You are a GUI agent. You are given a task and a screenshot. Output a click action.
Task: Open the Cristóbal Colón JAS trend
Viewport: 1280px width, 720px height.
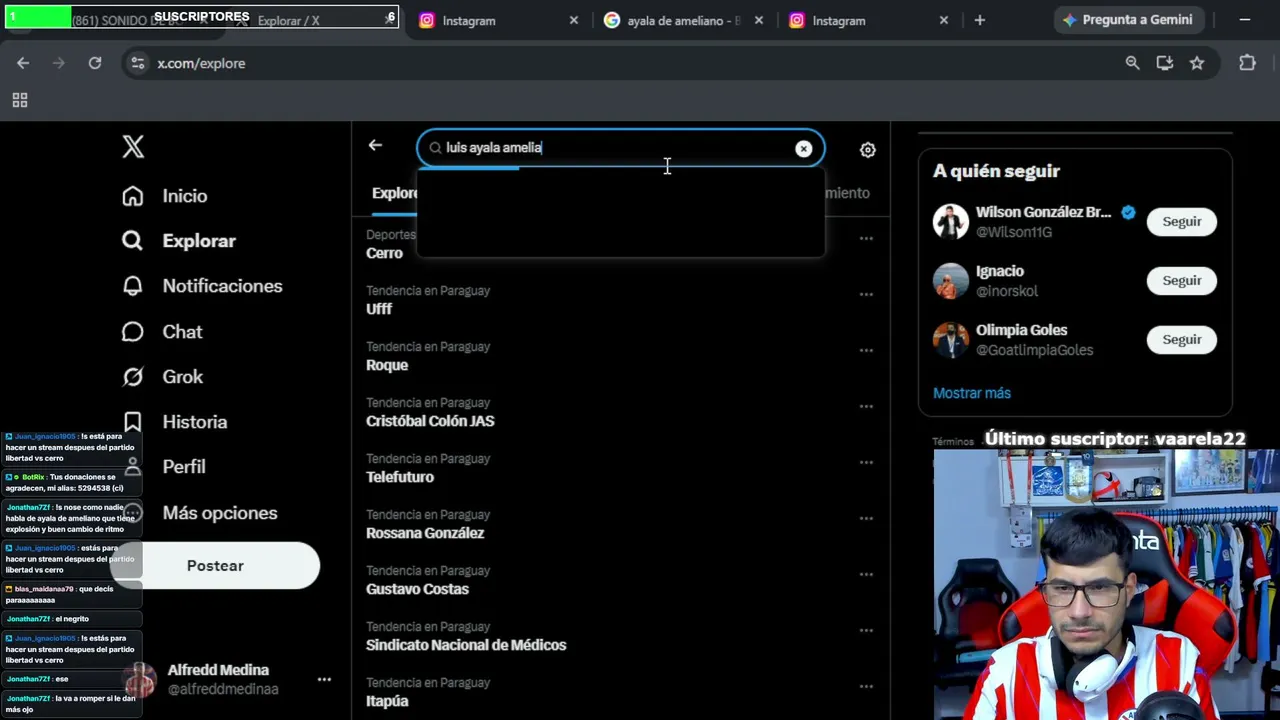430,421
